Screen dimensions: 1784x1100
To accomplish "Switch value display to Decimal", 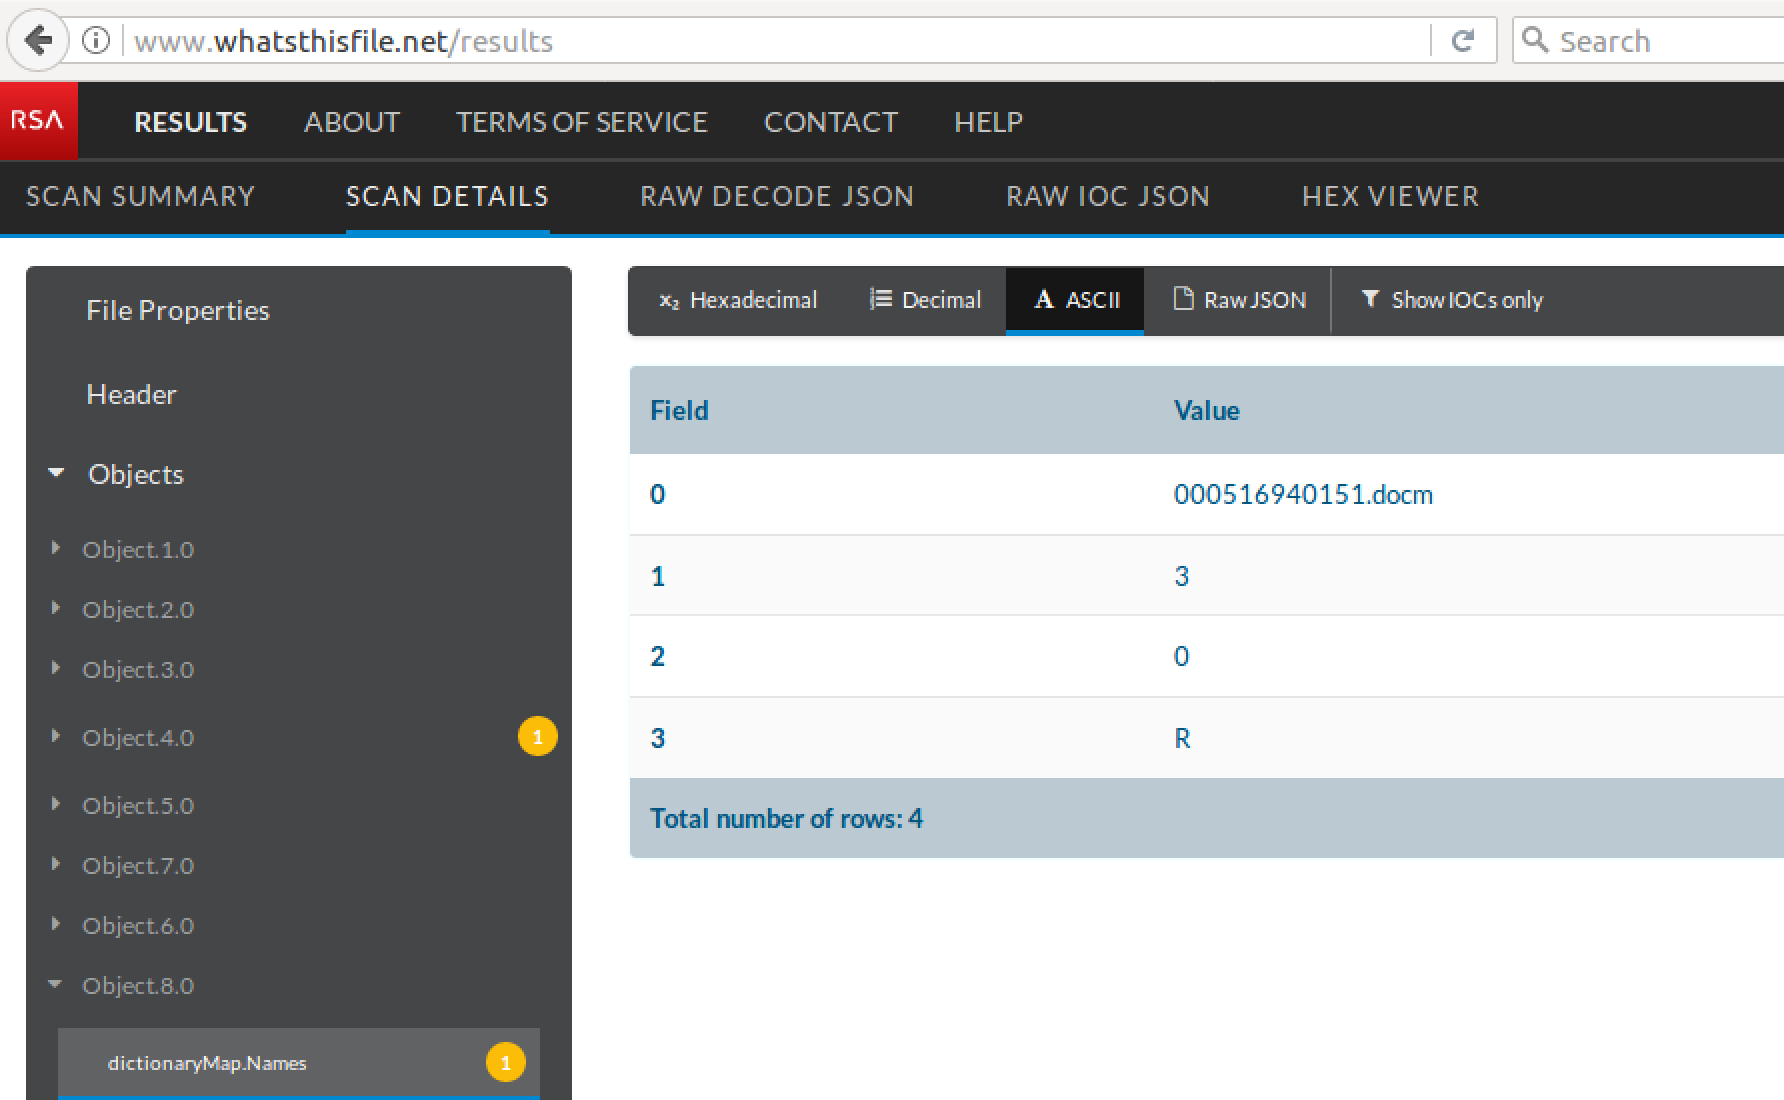I will point(925,300).
